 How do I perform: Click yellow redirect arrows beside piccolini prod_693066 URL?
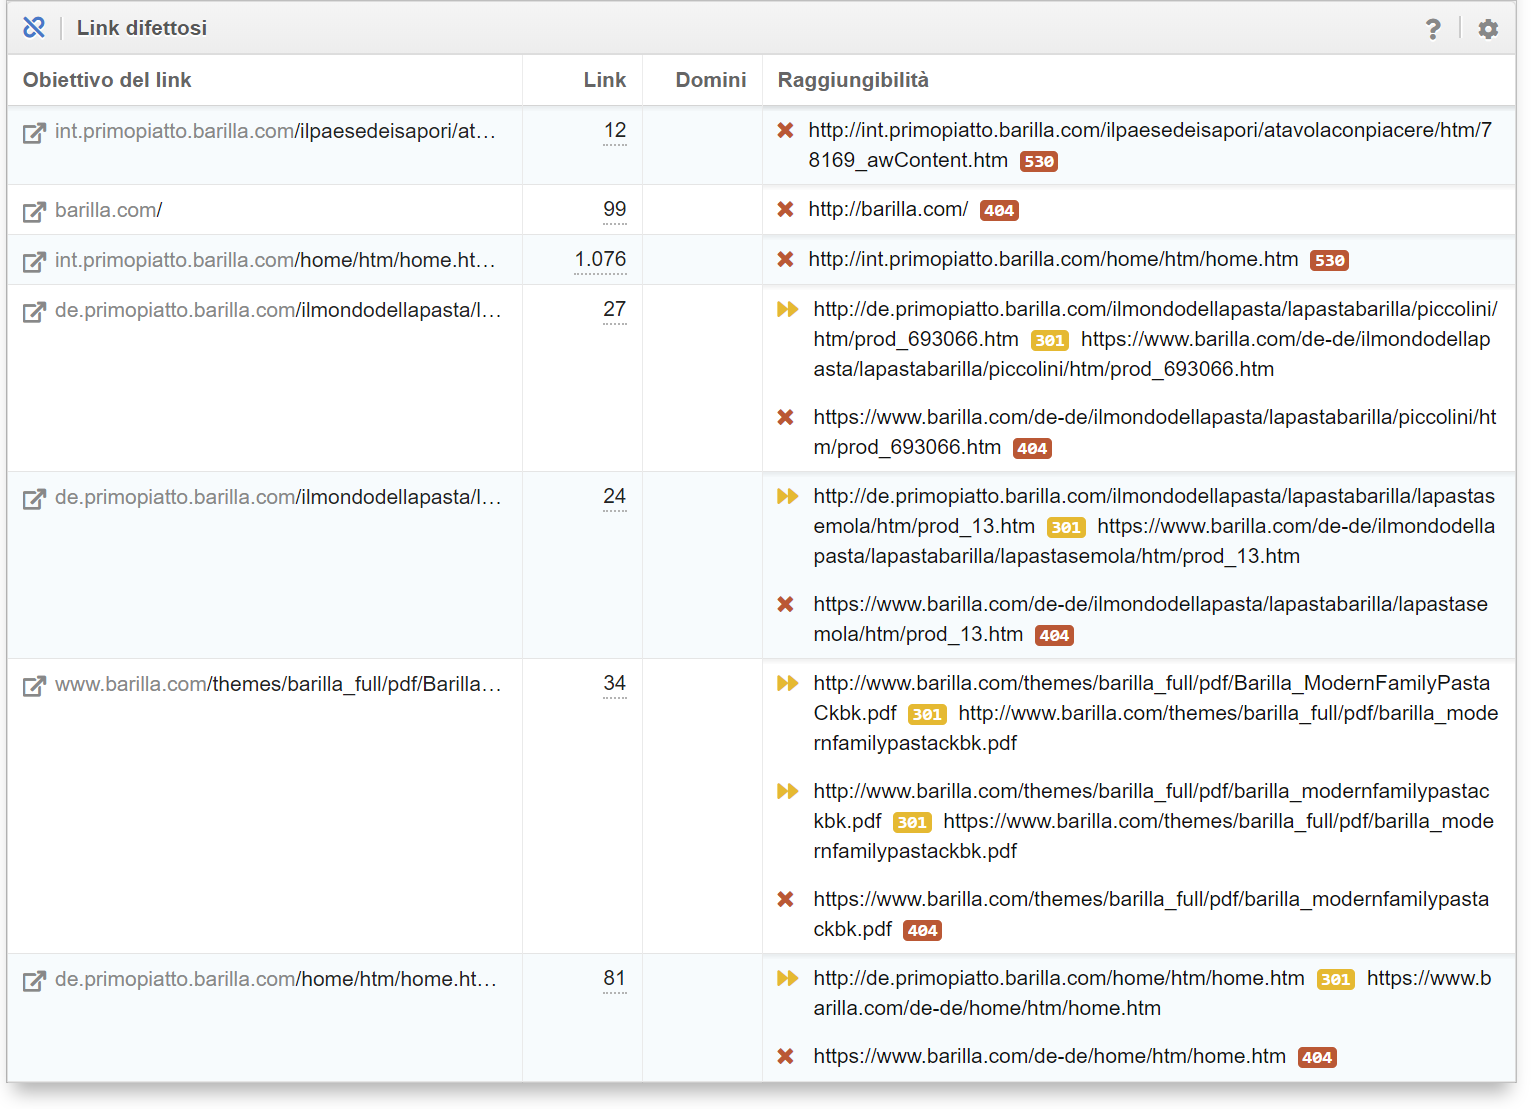pyautogui.click(x=788, y=309)
